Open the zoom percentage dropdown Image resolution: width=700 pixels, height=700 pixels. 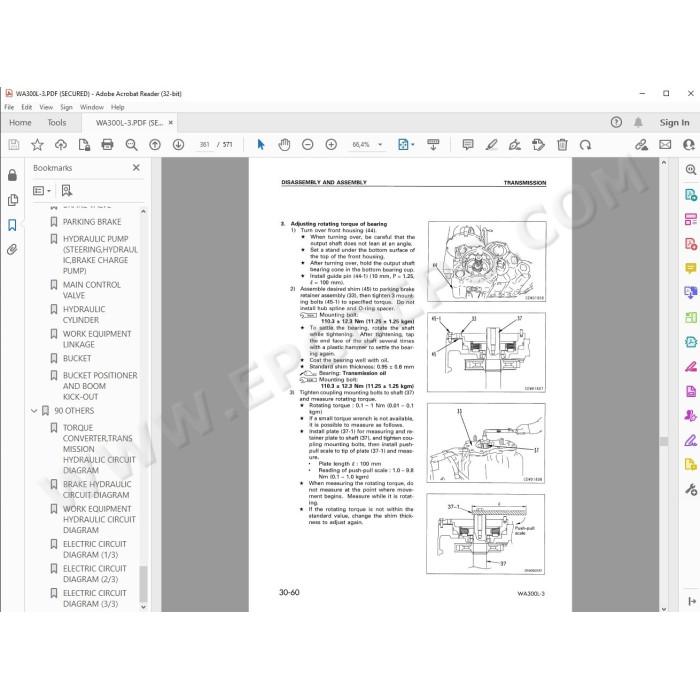coord(380,145)
